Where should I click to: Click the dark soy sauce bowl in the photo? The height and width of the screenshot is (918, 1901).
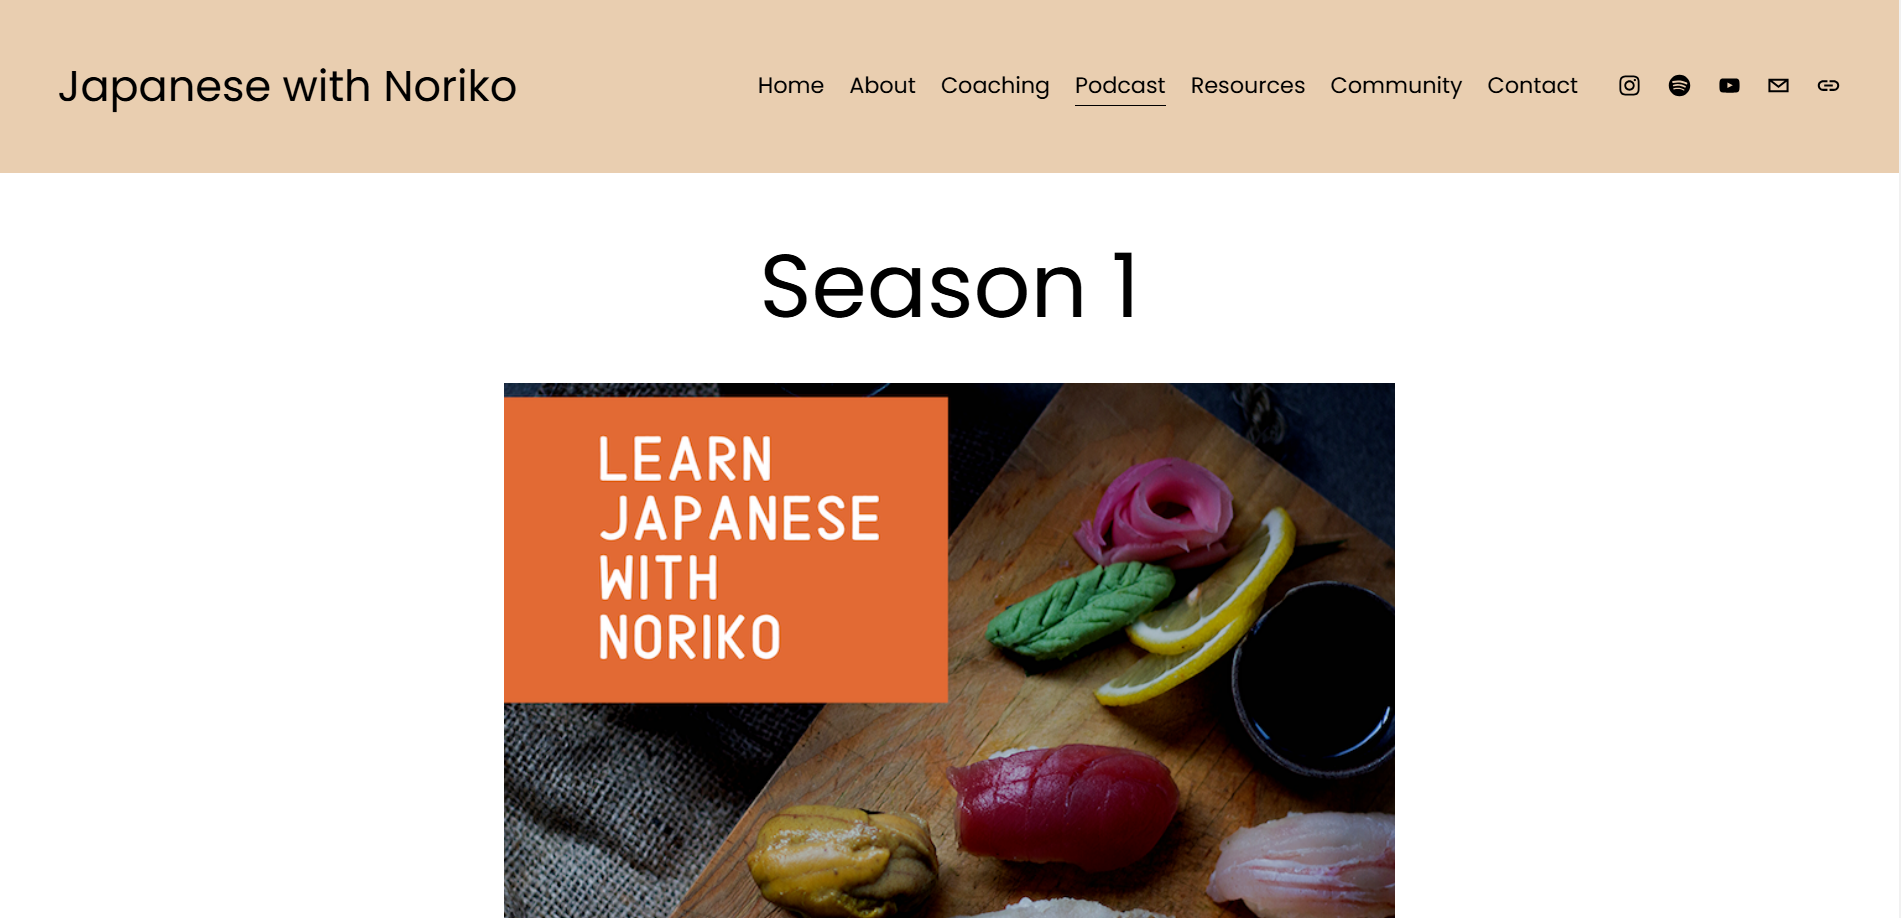pyautogui.click(x=1315, y=680)
